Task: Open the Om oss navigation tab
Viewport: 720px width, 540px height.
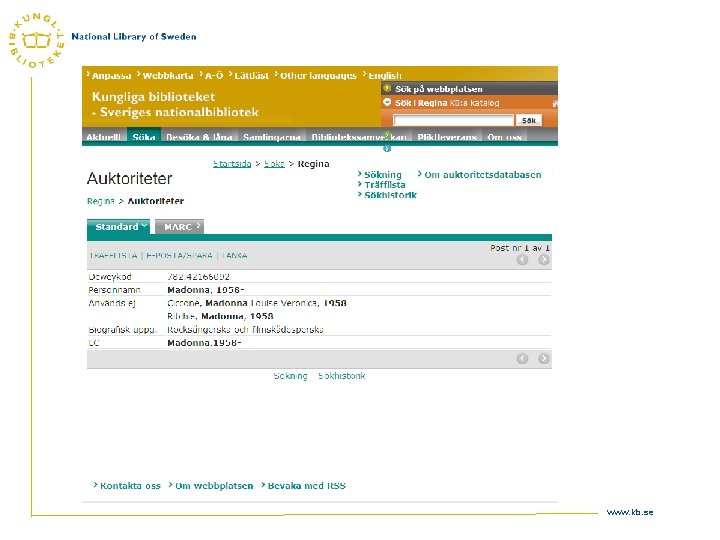Action: [504, 137]
